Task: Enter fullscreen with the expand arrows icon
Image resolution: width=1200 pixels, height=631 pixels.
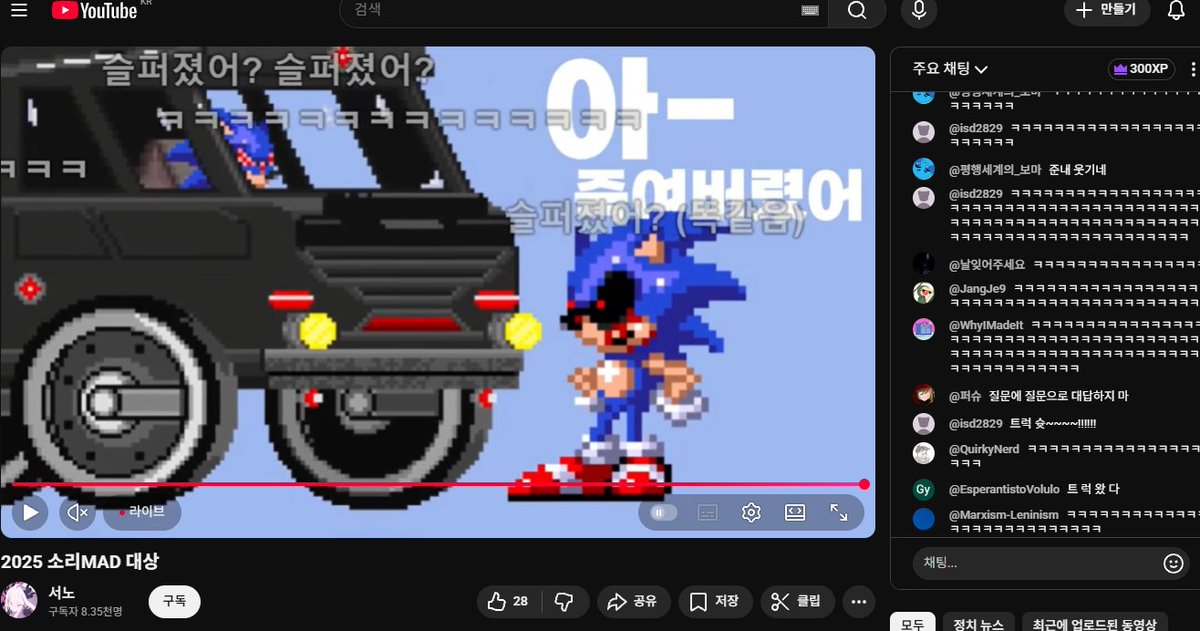Action: [x=840, y=512]
